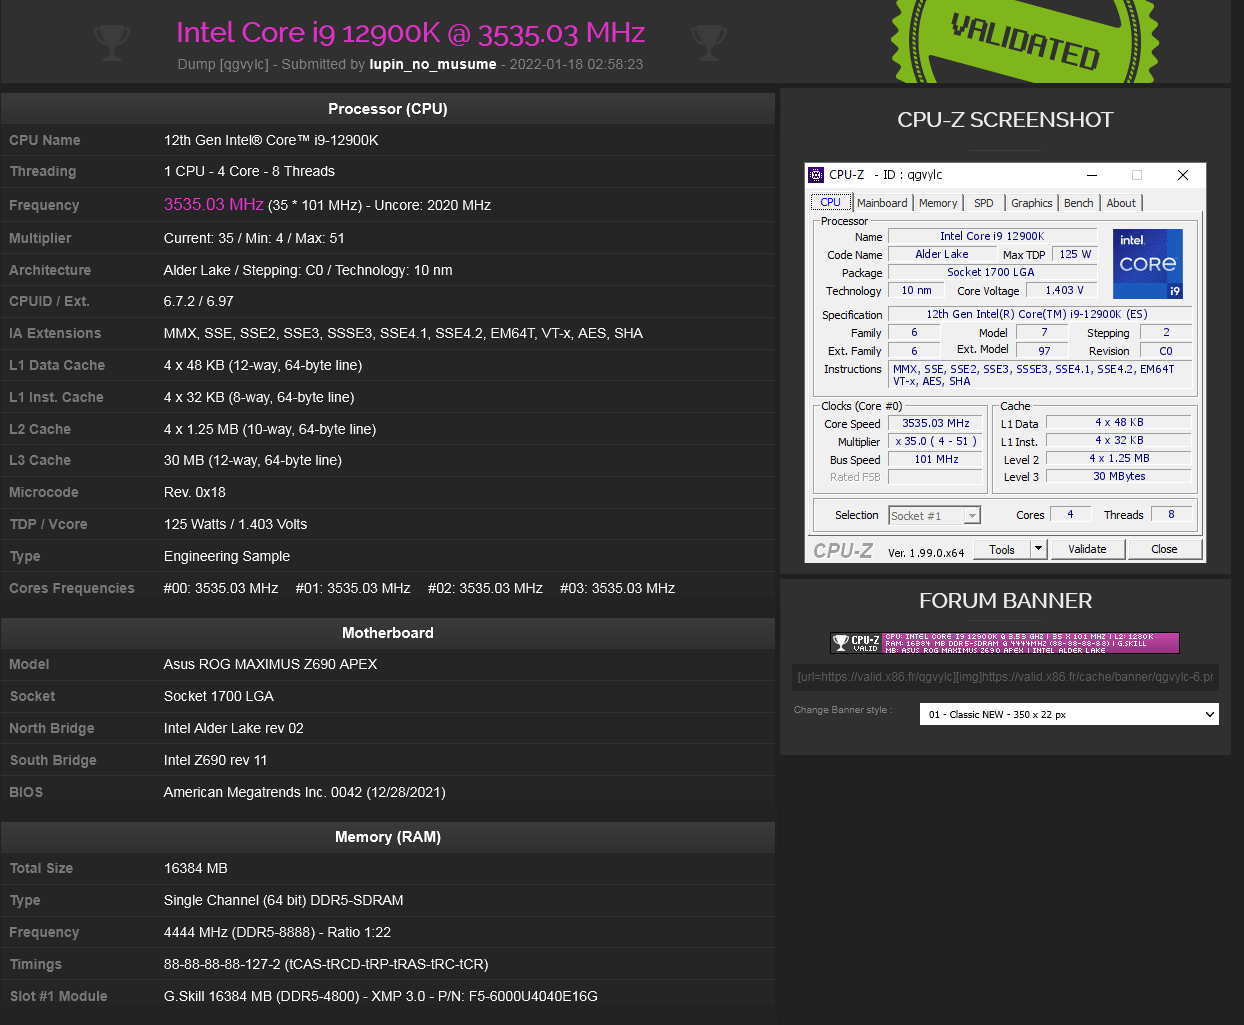The image size is (1244, 1025).
Task: Switch to the About tab
Action: point(1121,203)
